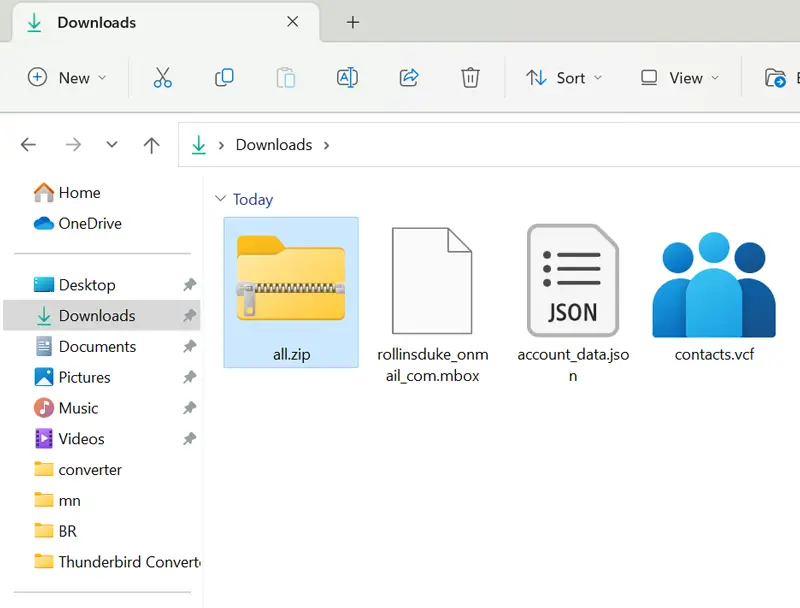Open a new tab with plus button
The width and height of the screenshot is (800, 608).
(353, 22)
